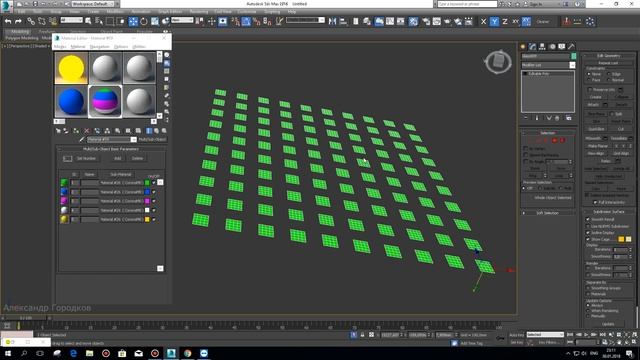Select the Select and Link tool

pyautogui.click(x=31, y=21)
